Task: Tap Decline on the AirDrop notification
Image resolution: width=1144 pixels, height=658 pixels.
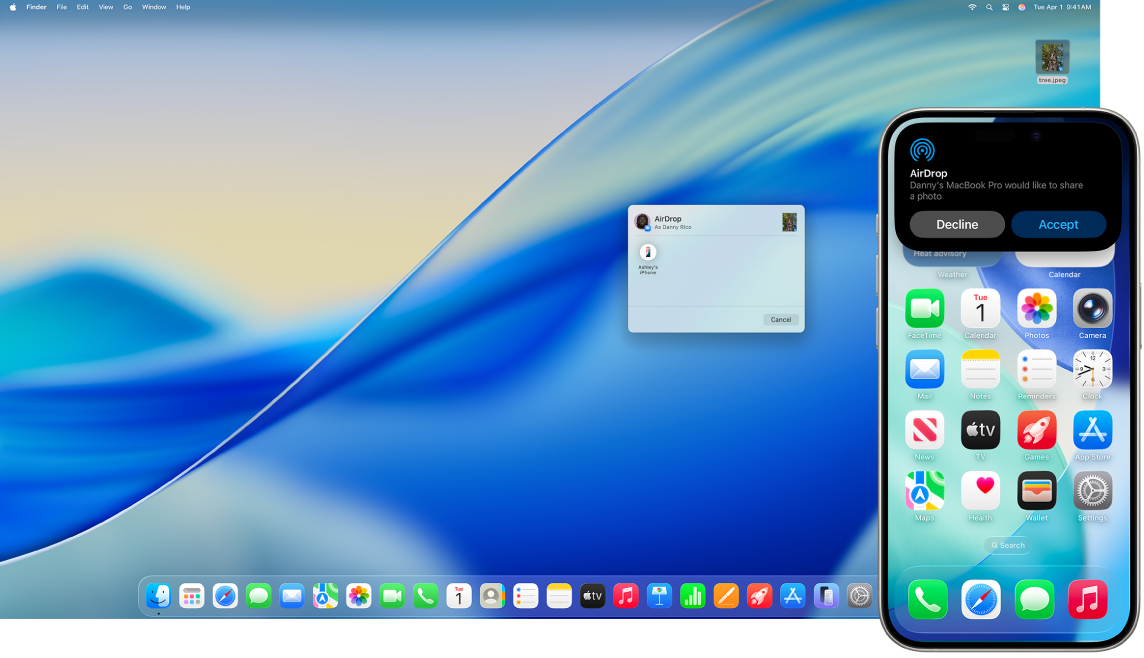Action: (x=956, y=224)
